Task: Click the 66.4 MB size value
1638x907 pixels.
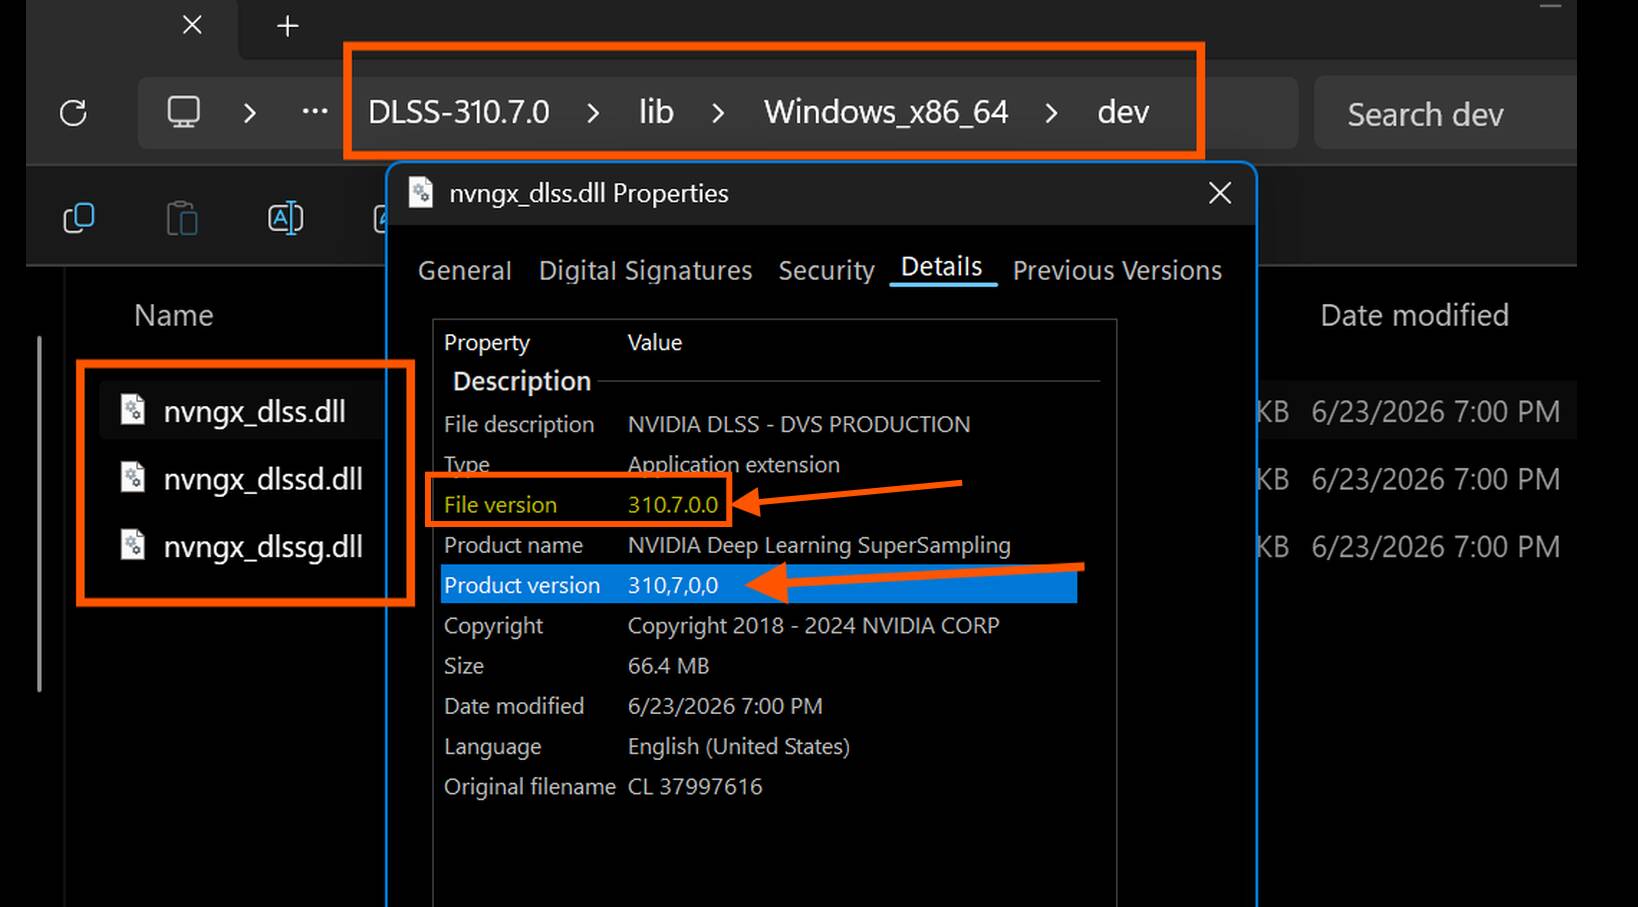Action: tap(668, 666)
